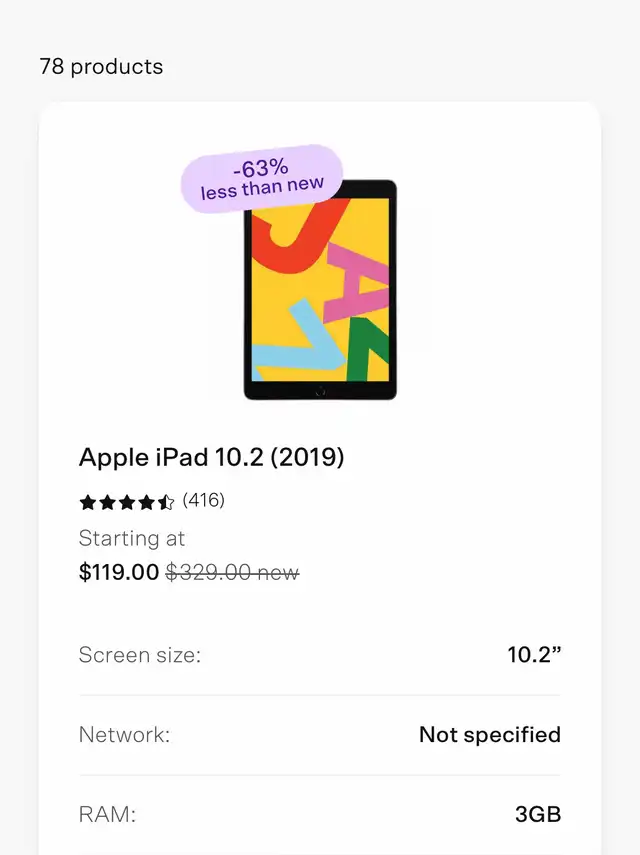View the 416 reviews count

coord(204,500)
